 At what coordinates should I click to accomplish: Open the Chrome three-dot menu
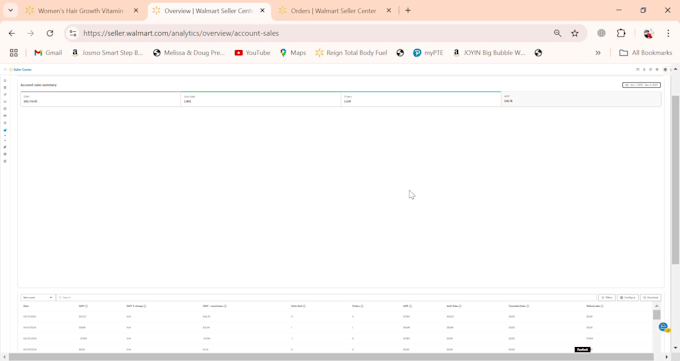click(668, 33)
